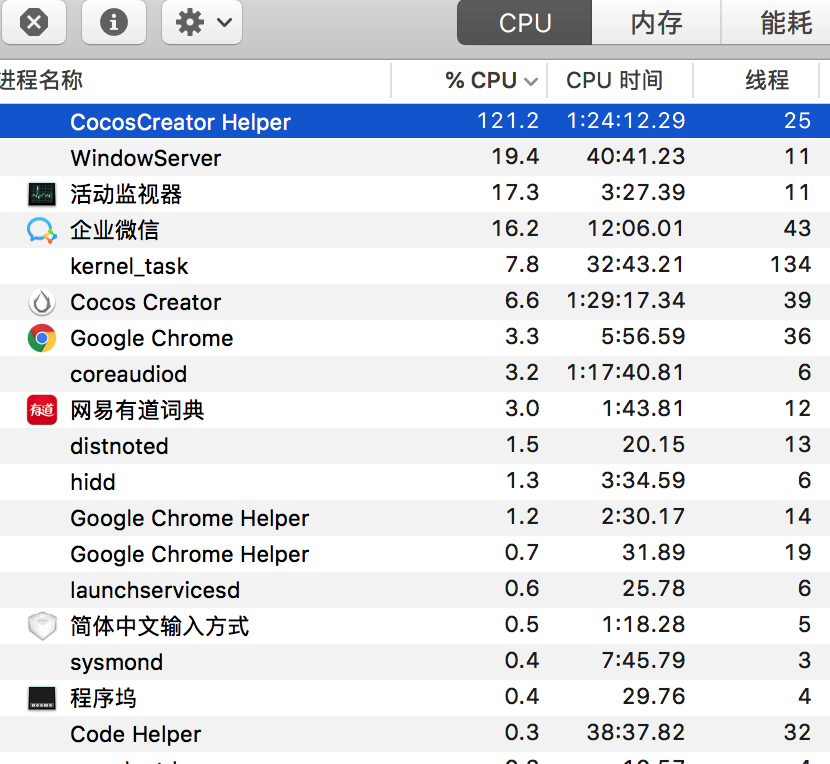The height and width of the screenshot is (764, 830).
Task: Click the 程序坞 dock icon
Action: click(41, 698)
